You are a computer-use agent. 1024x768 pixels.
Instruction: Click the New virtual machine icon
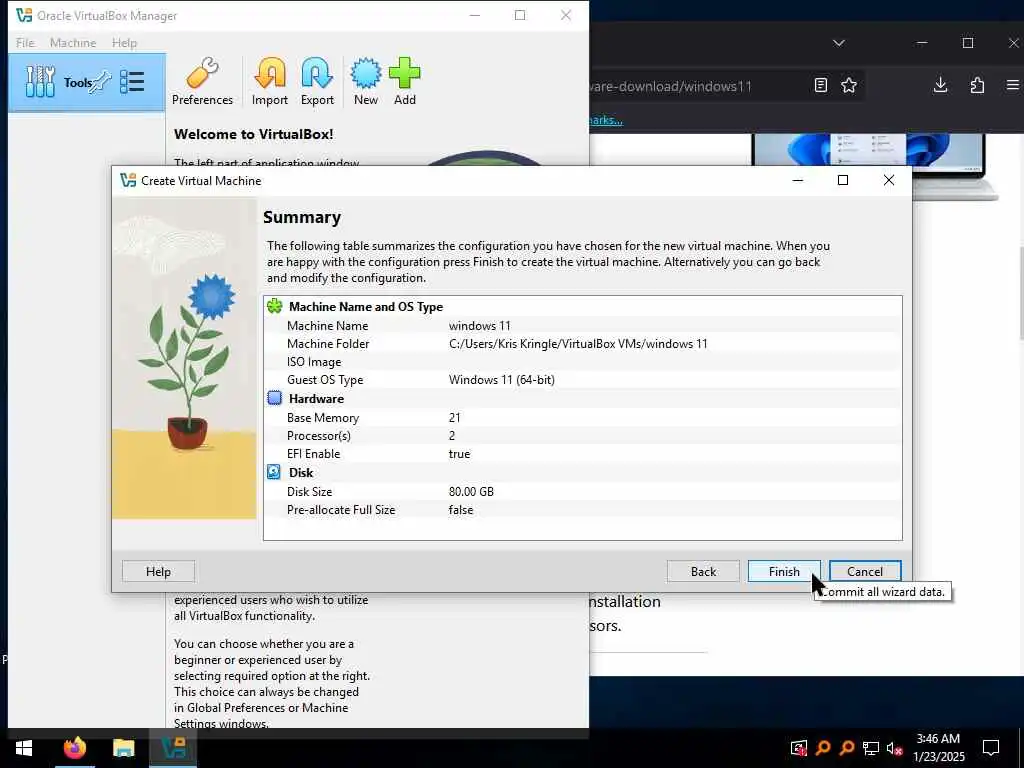coord(366,81)
